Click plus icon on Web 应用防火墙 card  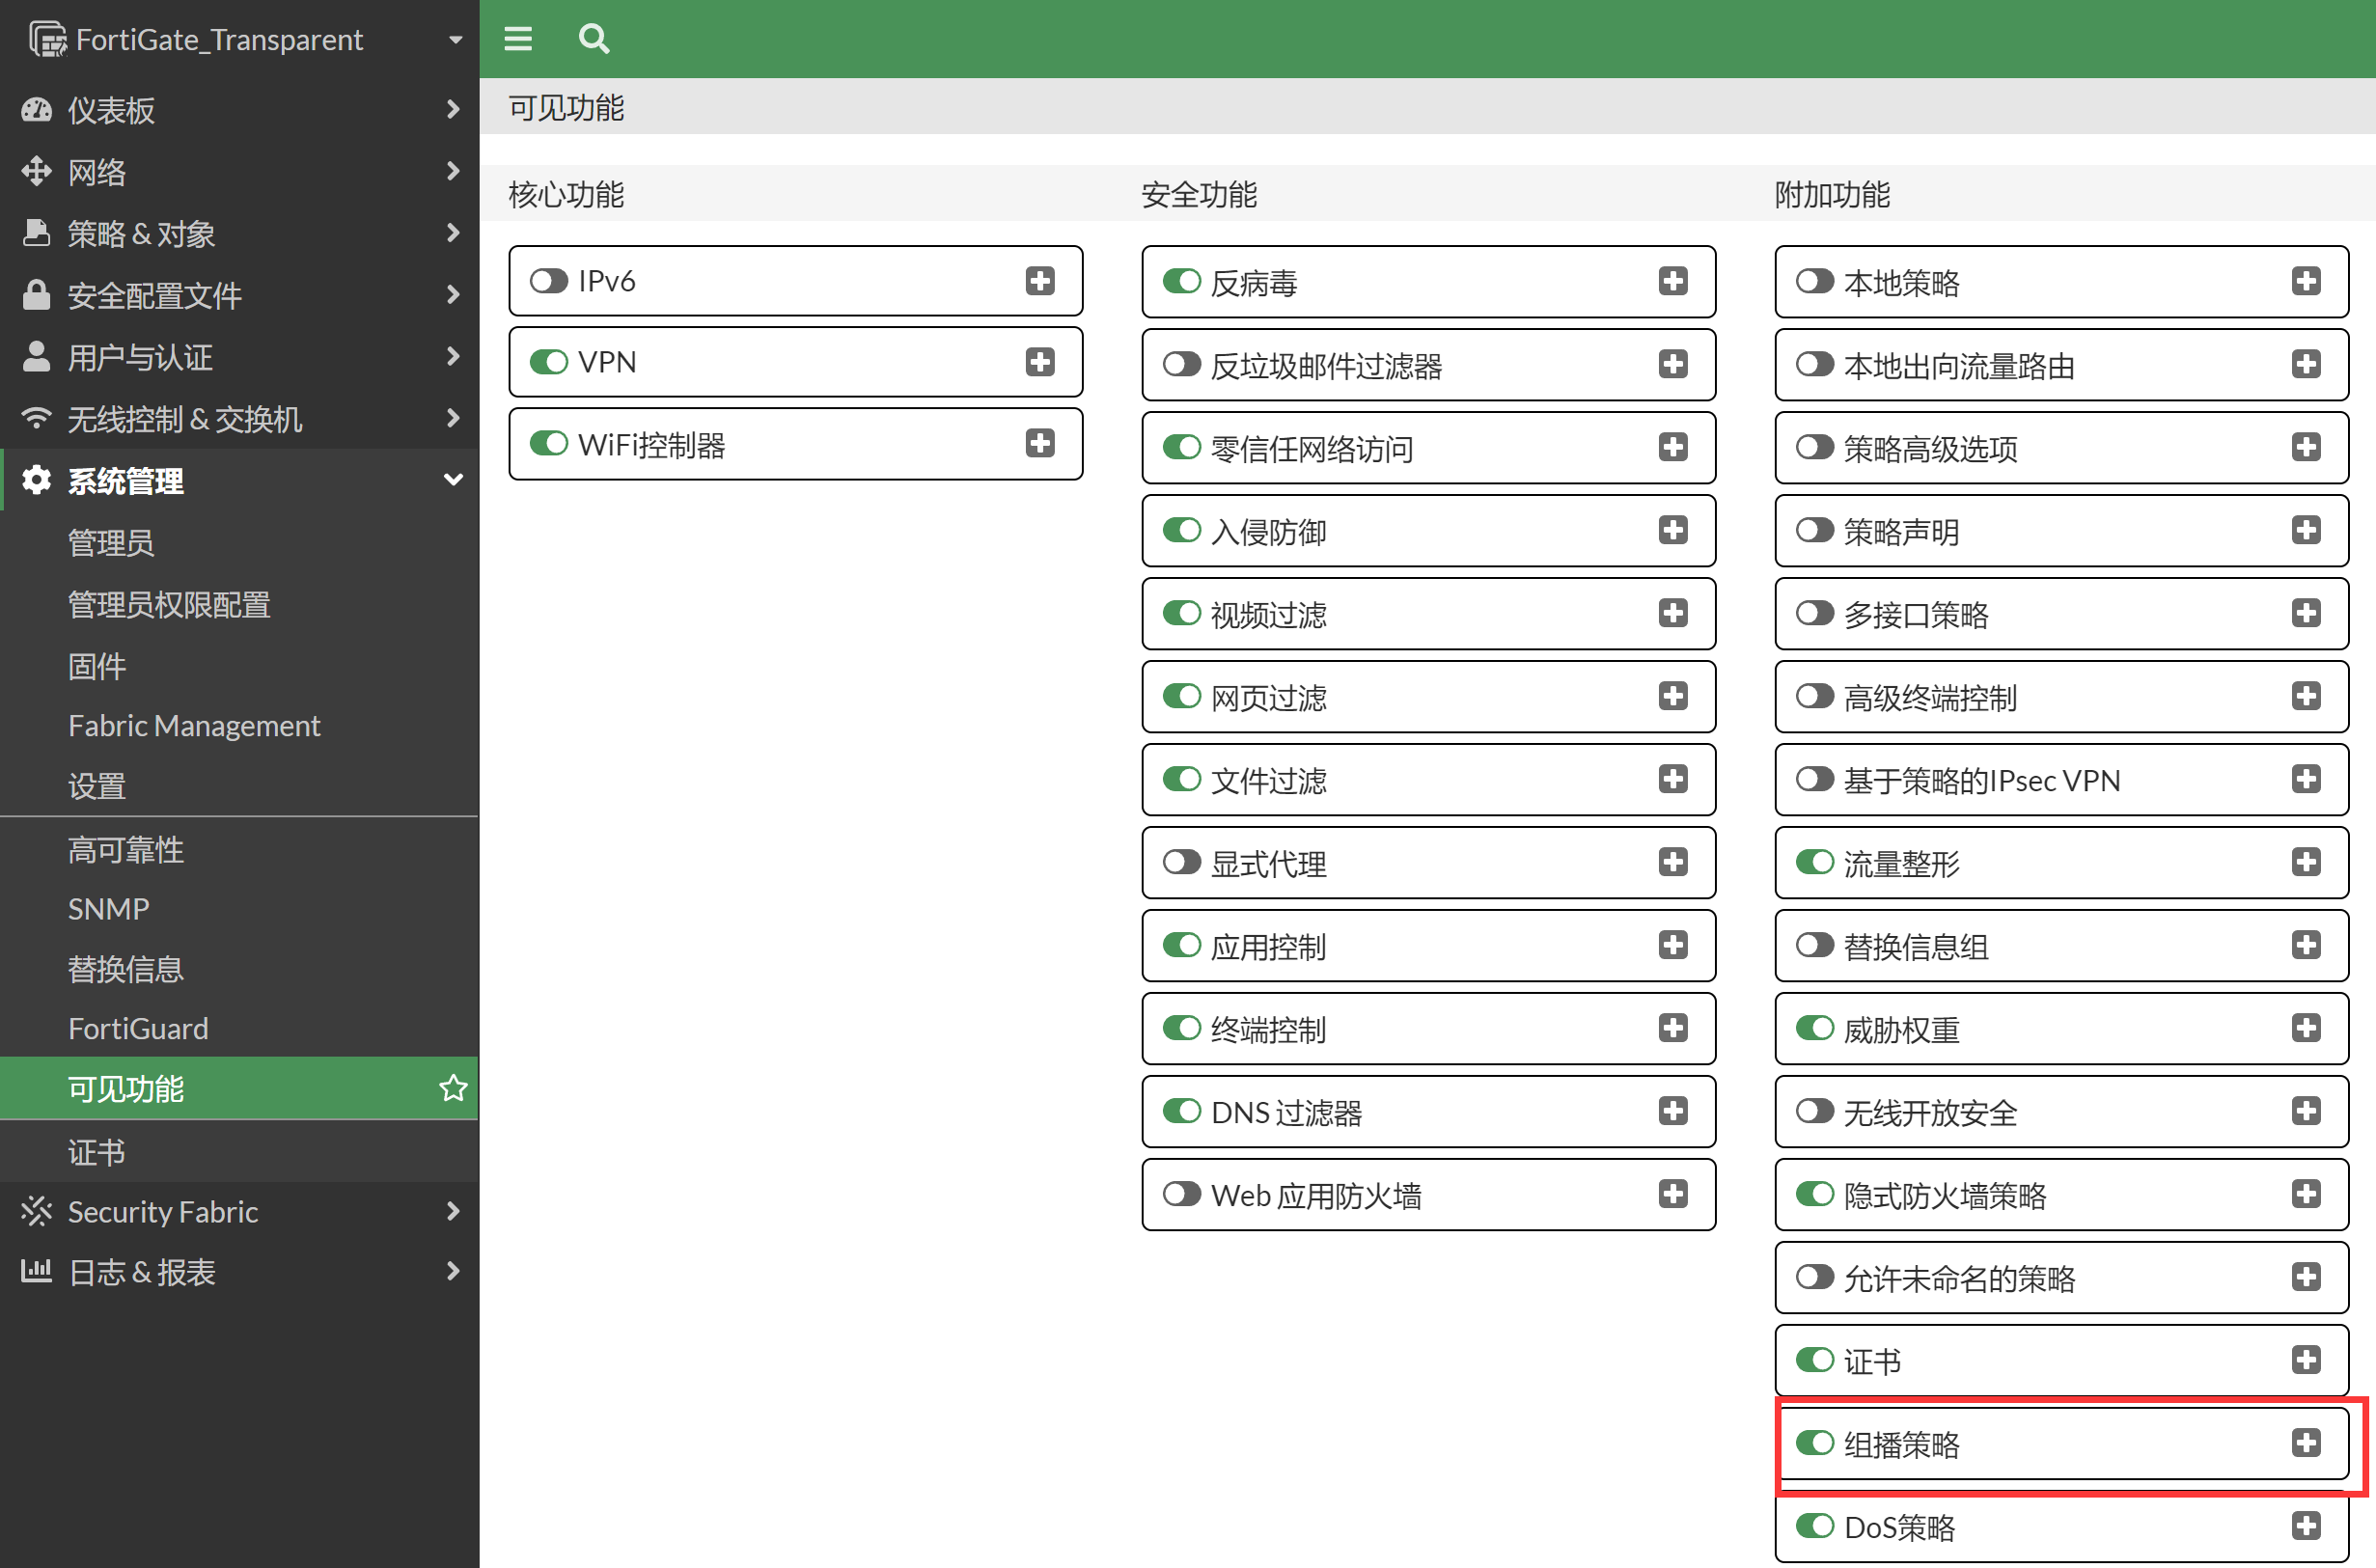(x=1673, y=1193)
